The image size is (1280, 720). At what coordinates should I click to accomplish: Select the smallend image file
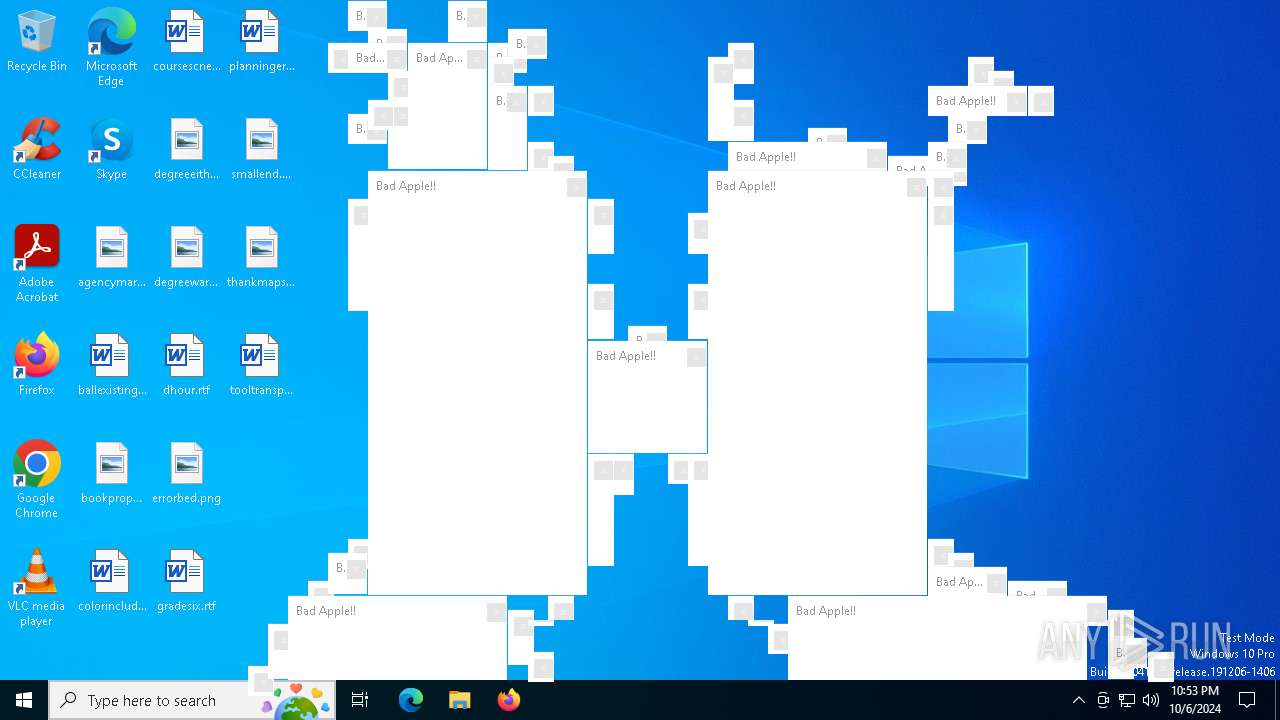(x=261, y=150)
